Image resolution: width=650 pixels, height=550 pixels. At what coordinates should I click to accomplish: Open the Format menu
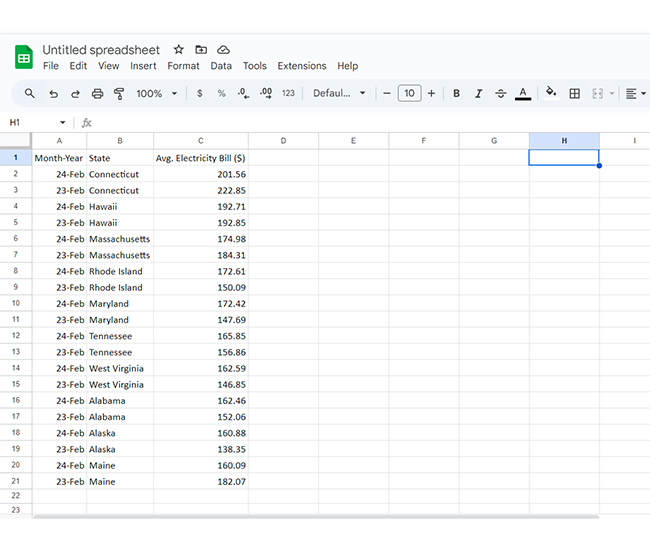coord(183,66)
